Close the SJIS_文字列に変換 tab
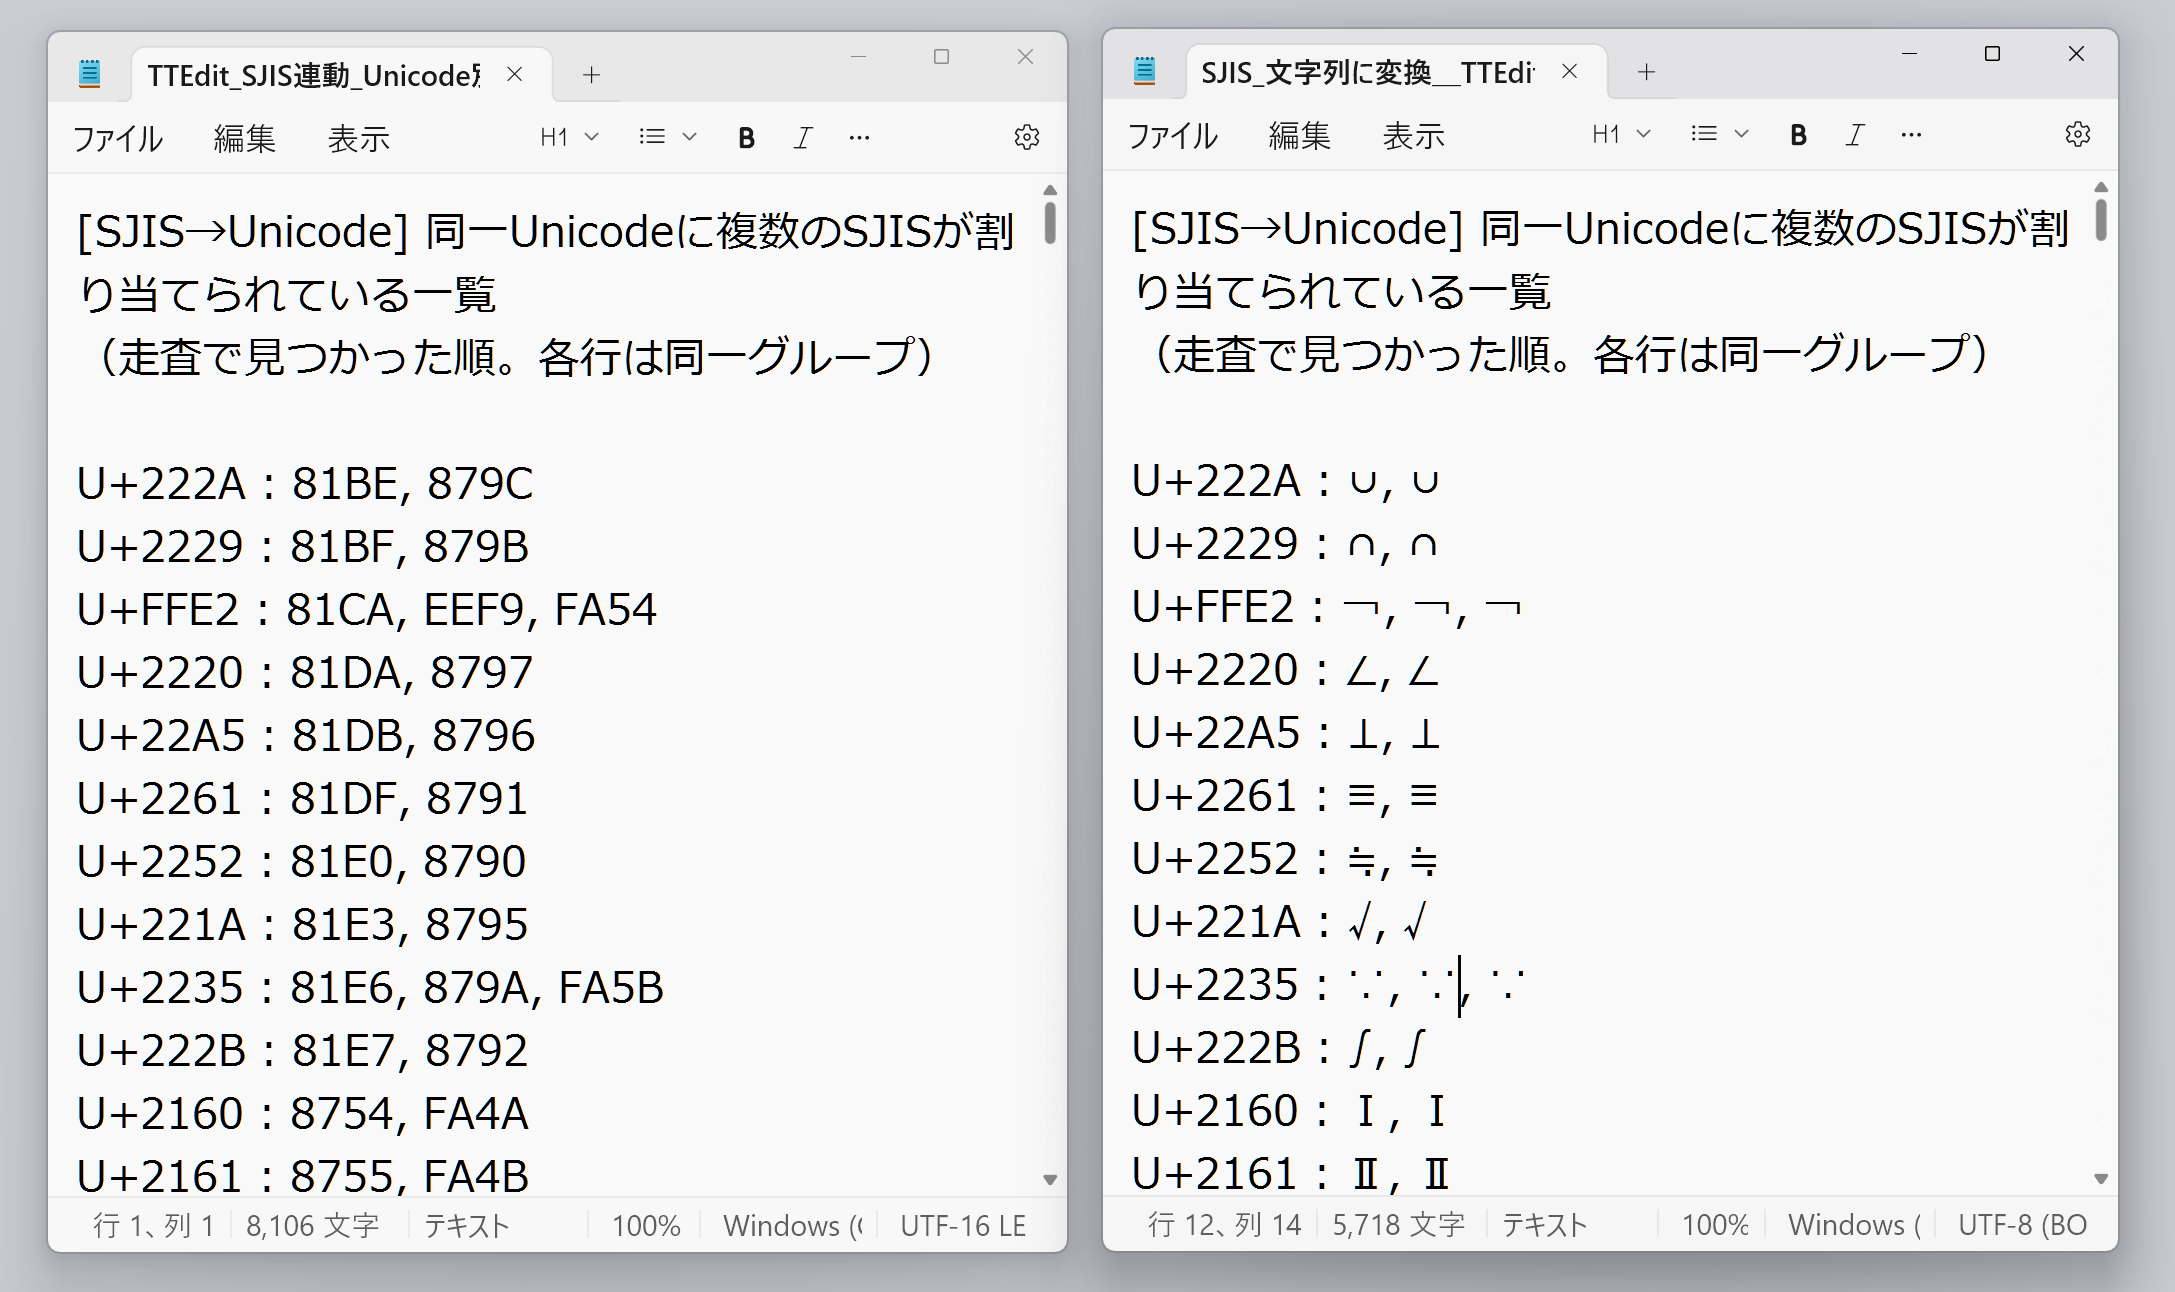 tap(1570, 72)
